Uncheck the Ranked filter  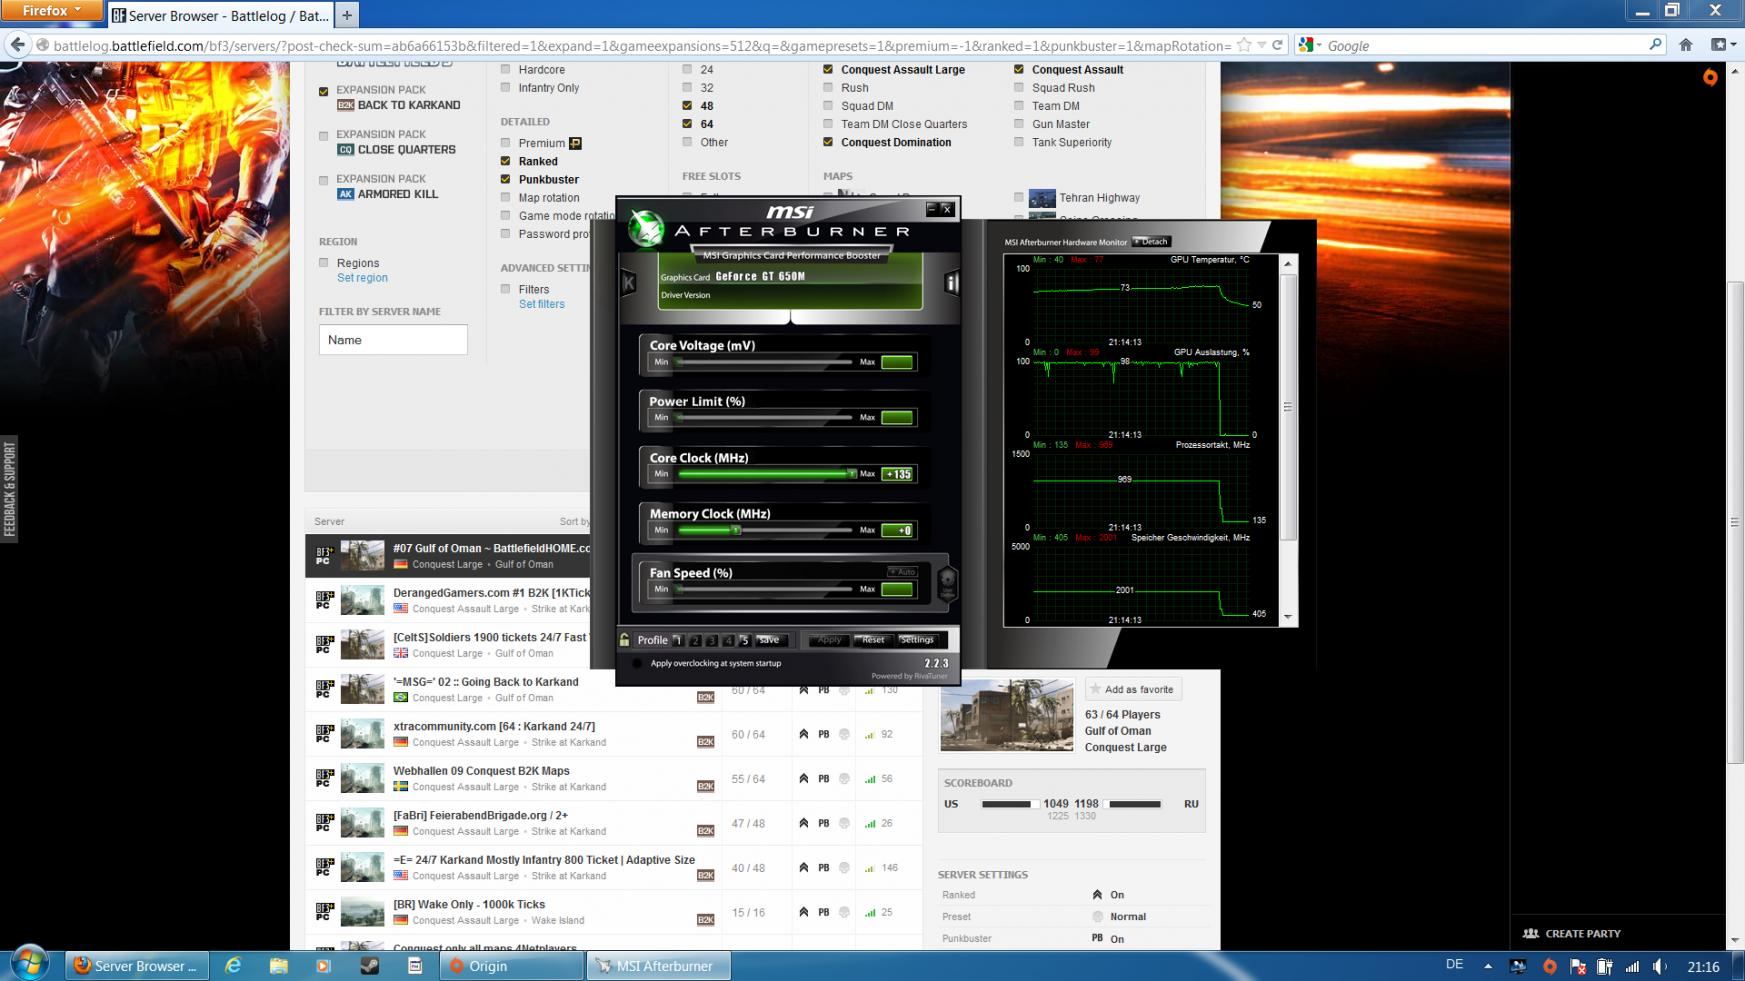[x=505, y=161]
